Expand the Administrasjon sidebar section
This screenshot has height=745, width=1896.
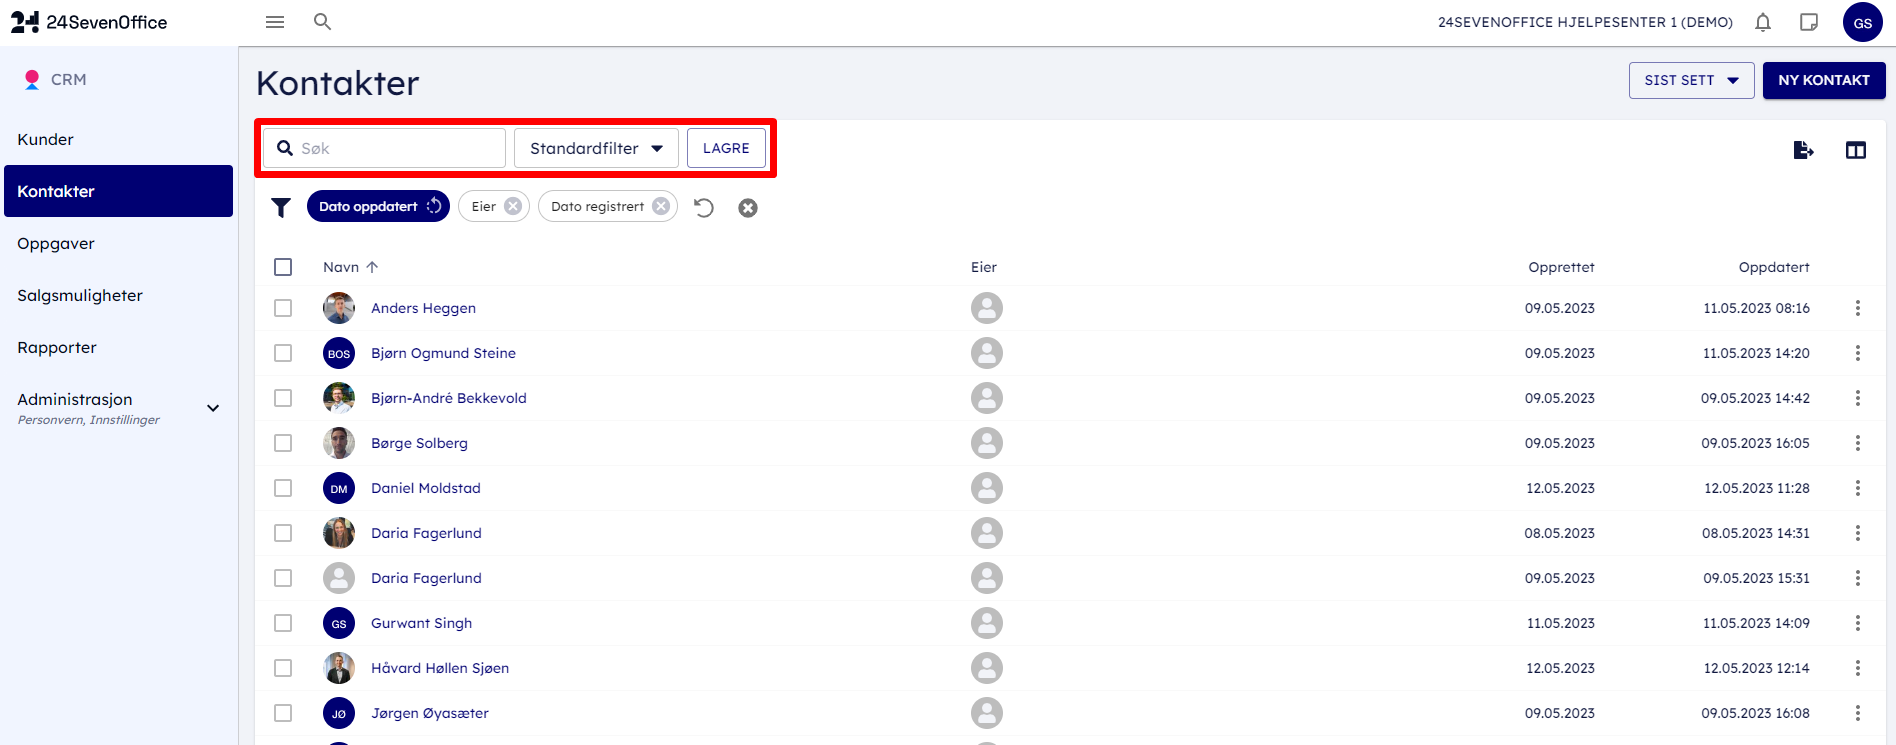click(213, 408)
